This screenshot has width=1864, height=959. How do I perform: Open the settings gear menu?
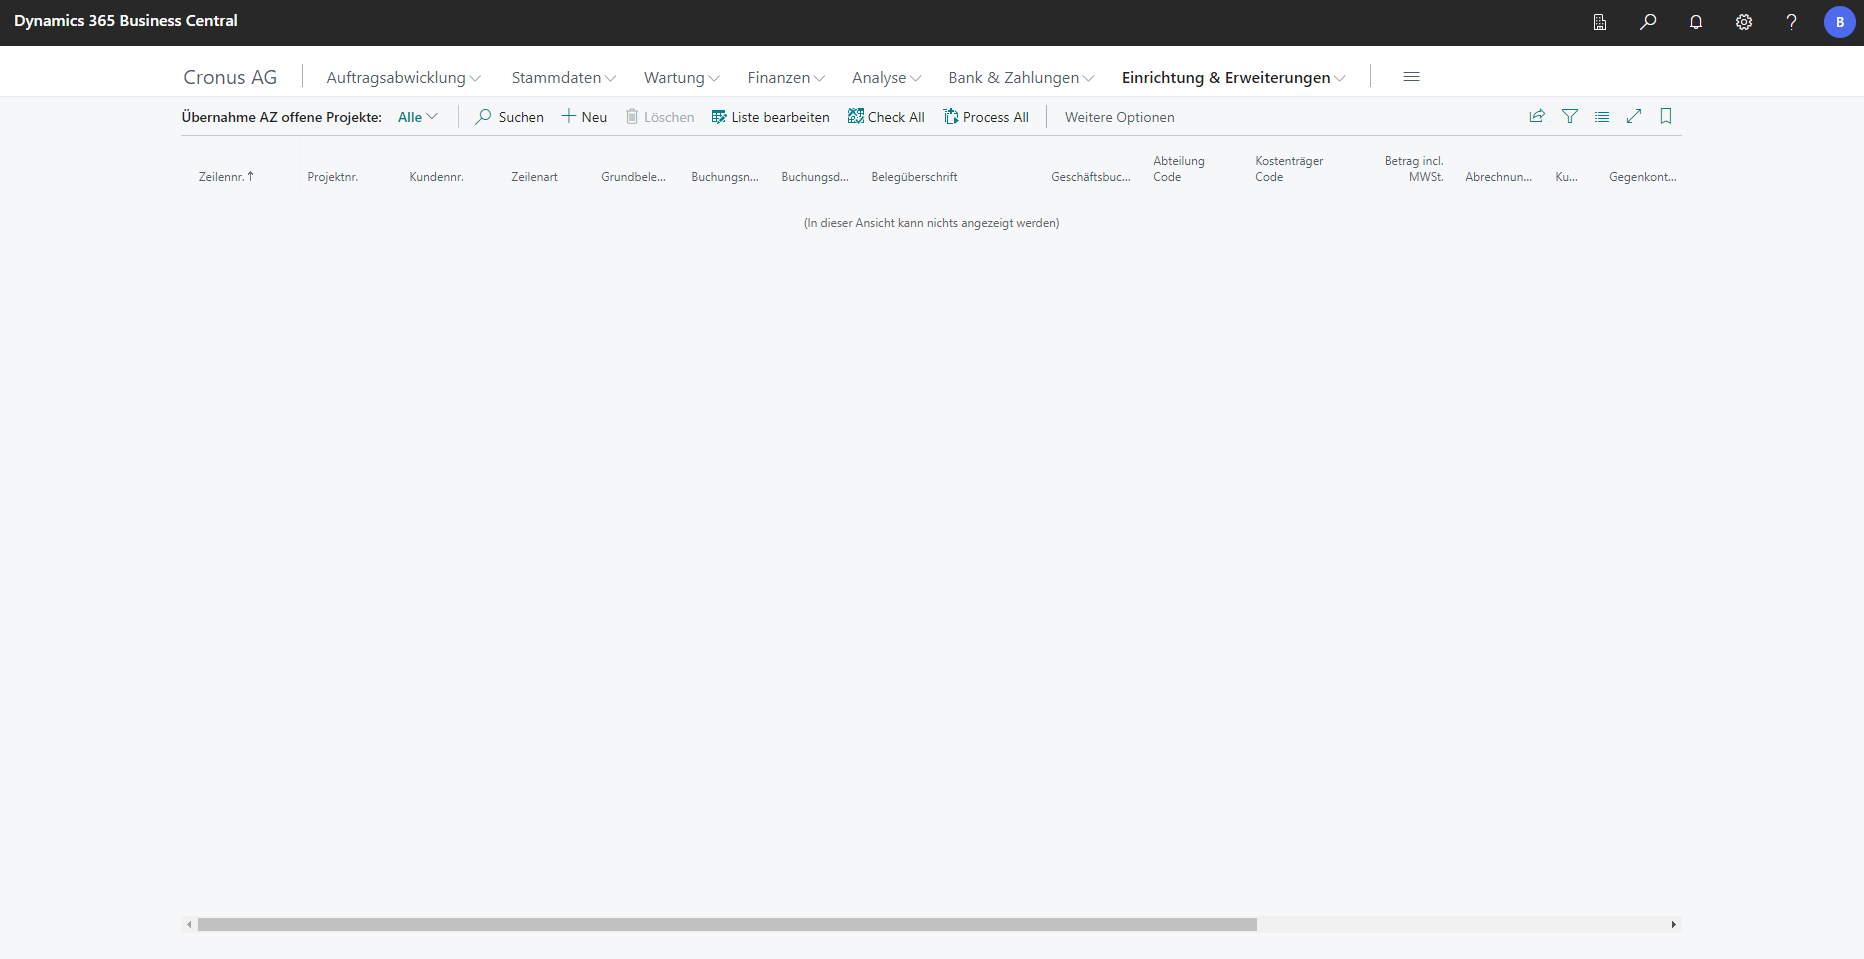click(1744, 22)
